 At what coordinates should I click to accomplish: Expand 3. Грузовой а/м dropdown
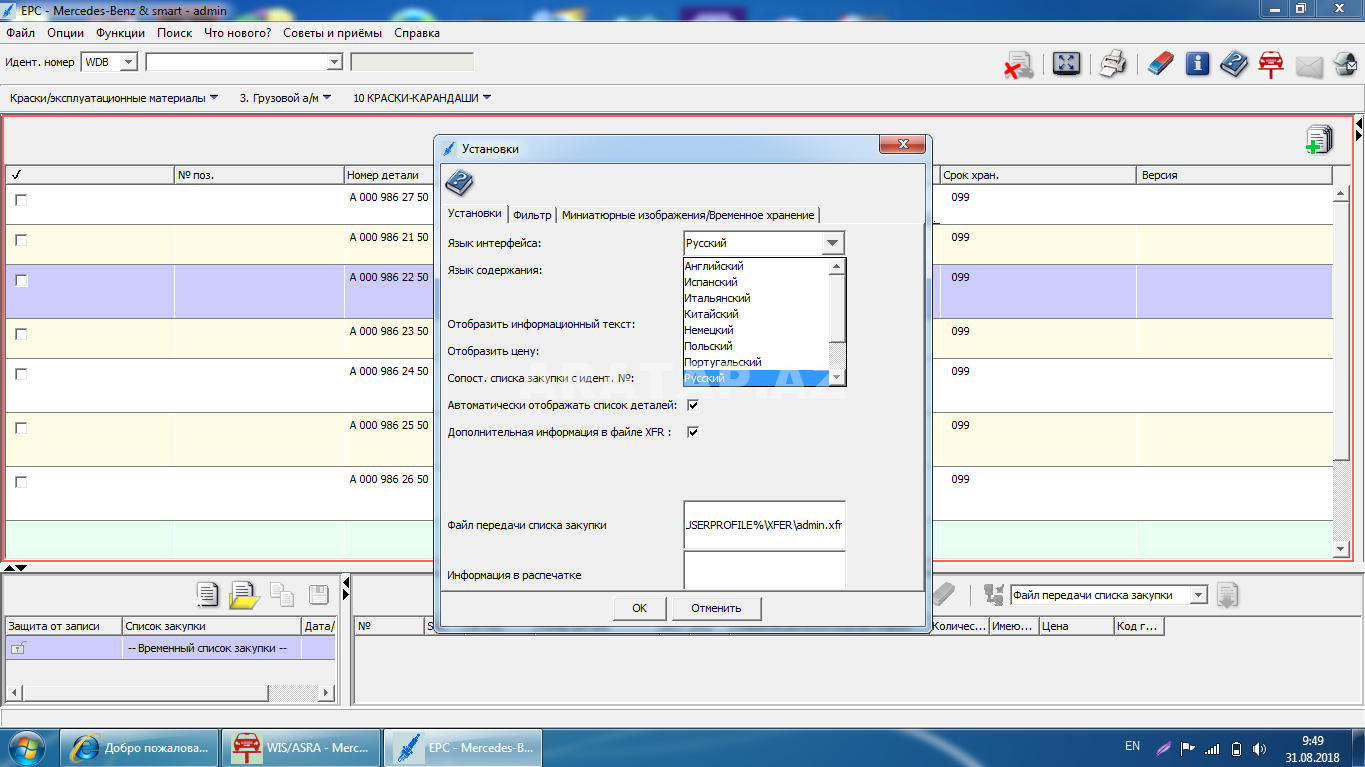coord(285,98)
